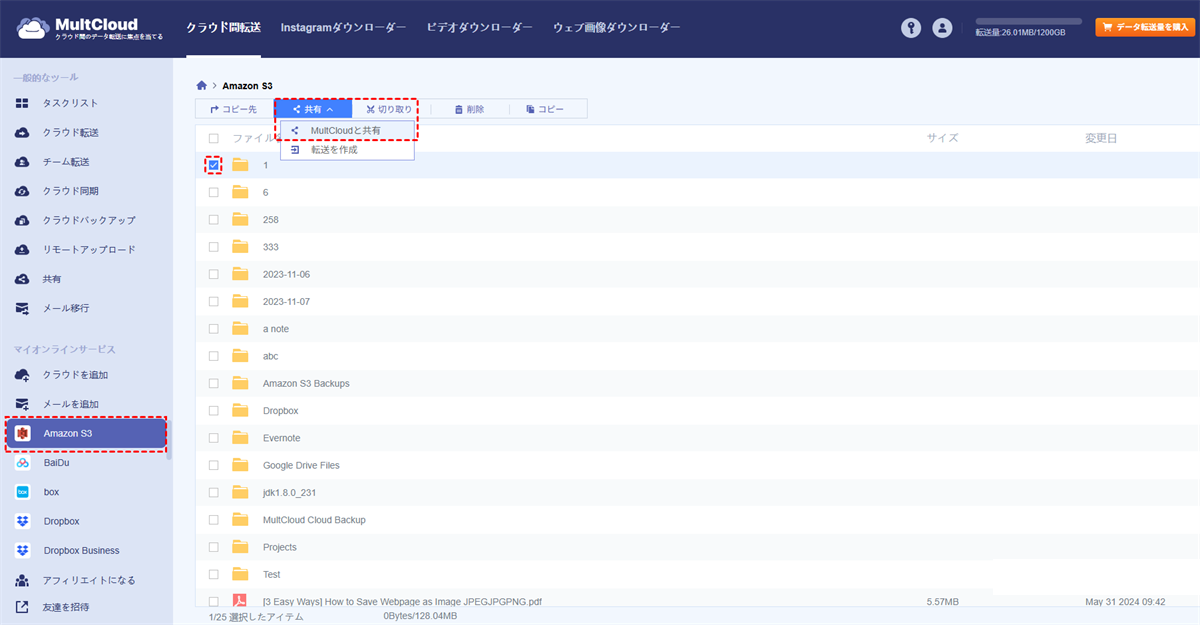Click the data traffic usage bar
This screenshot has width=1200, height=625.
click(x=1029, y=21)
